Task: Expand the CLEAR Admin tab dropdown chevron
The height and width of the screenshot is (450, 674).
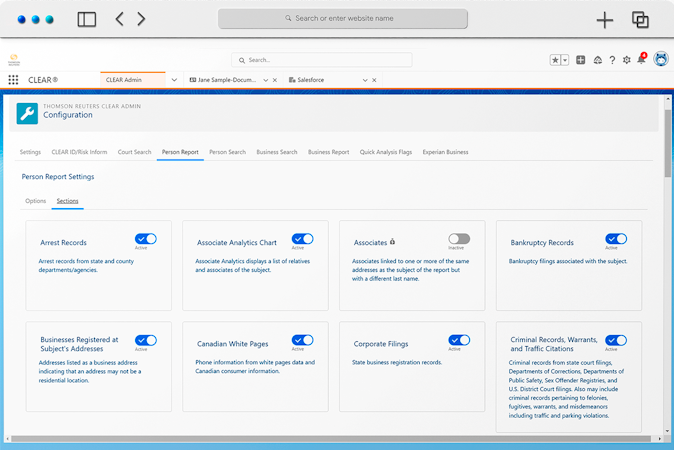Action: 174,80
